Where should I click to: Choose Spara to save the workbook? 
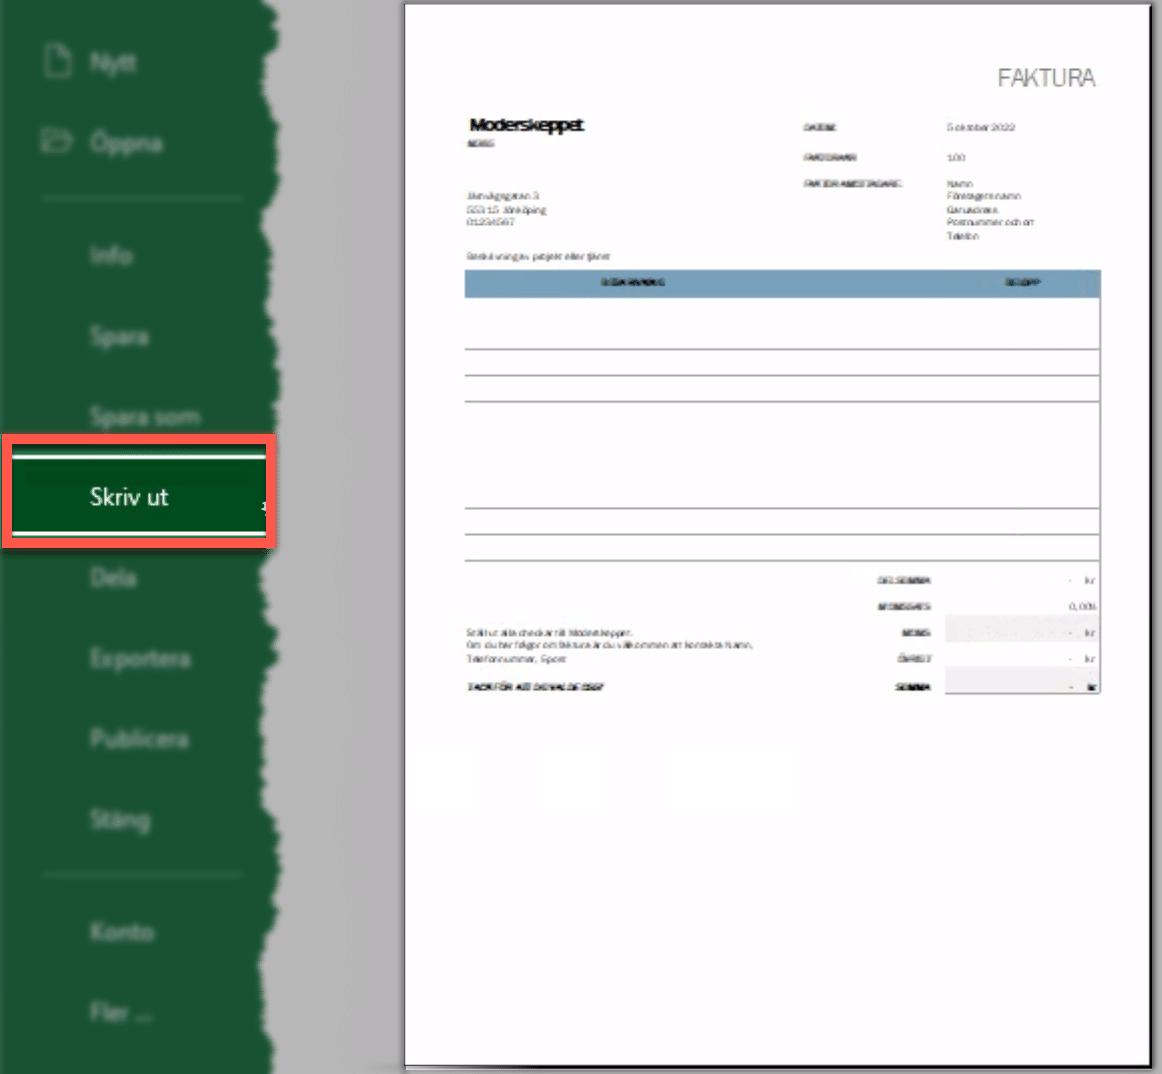[119, 337]
